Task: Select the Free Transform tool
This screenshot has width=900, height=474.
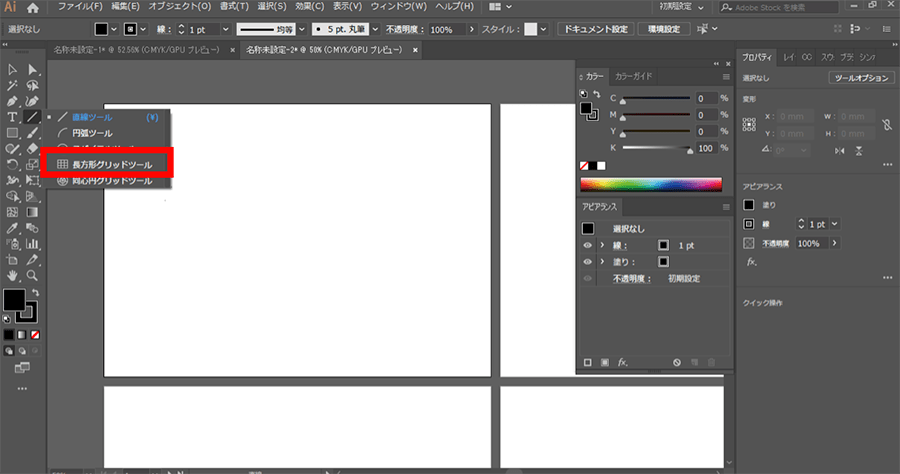Action: point(33,181)
